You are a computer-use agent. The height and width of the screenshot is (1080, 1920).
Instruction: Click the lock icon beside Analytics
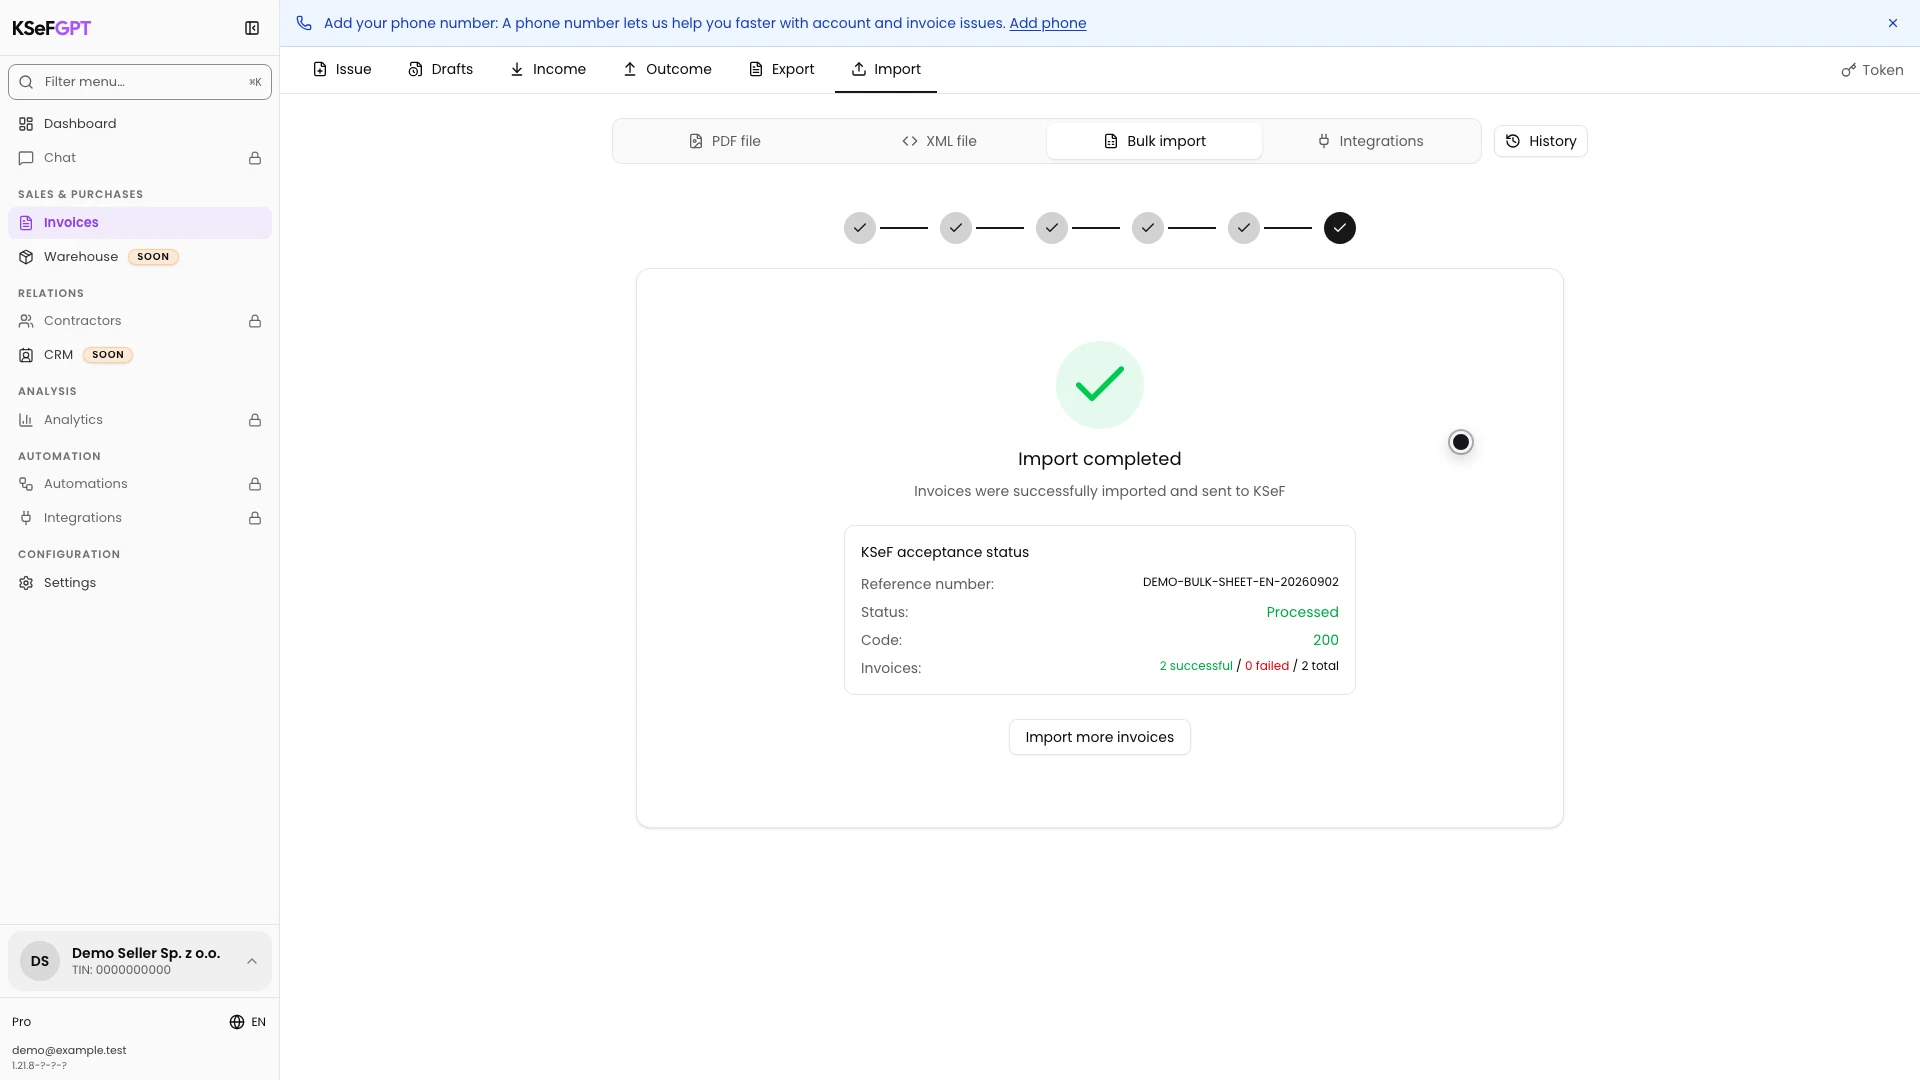point(255,420)
